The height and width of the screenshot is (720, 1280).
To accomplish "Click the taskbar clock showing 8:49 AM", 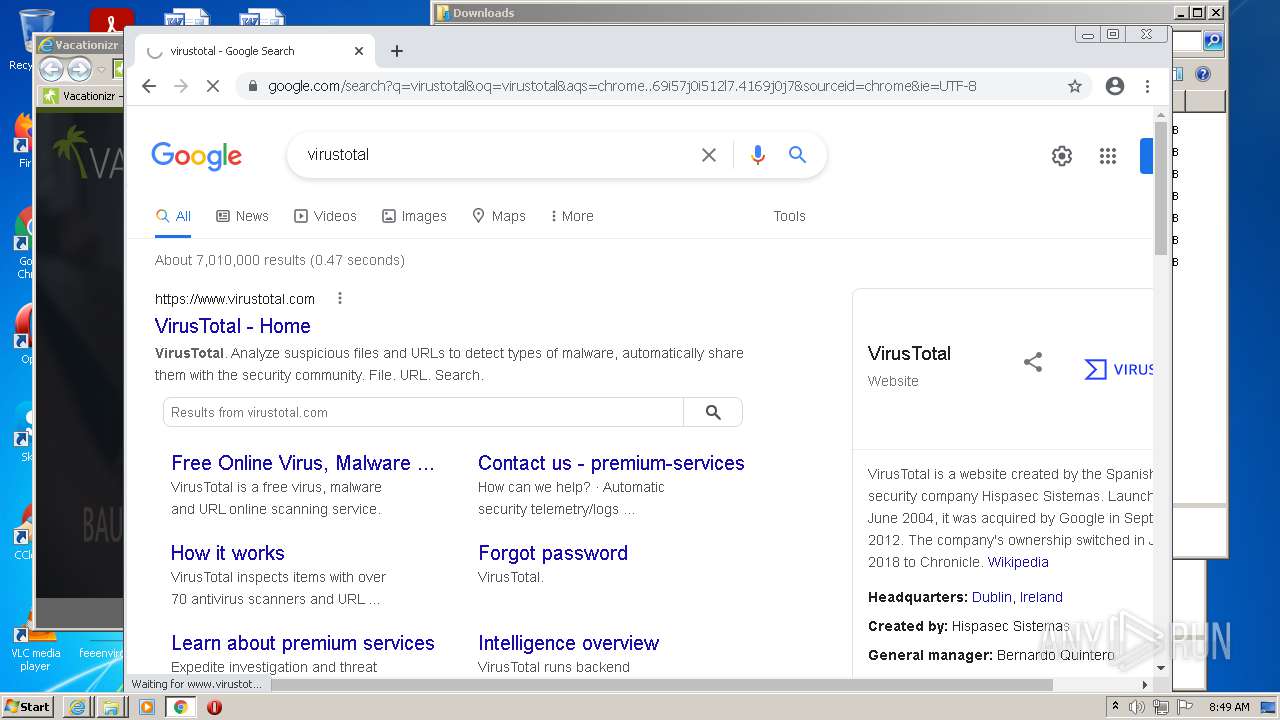I will point(1229,707).
